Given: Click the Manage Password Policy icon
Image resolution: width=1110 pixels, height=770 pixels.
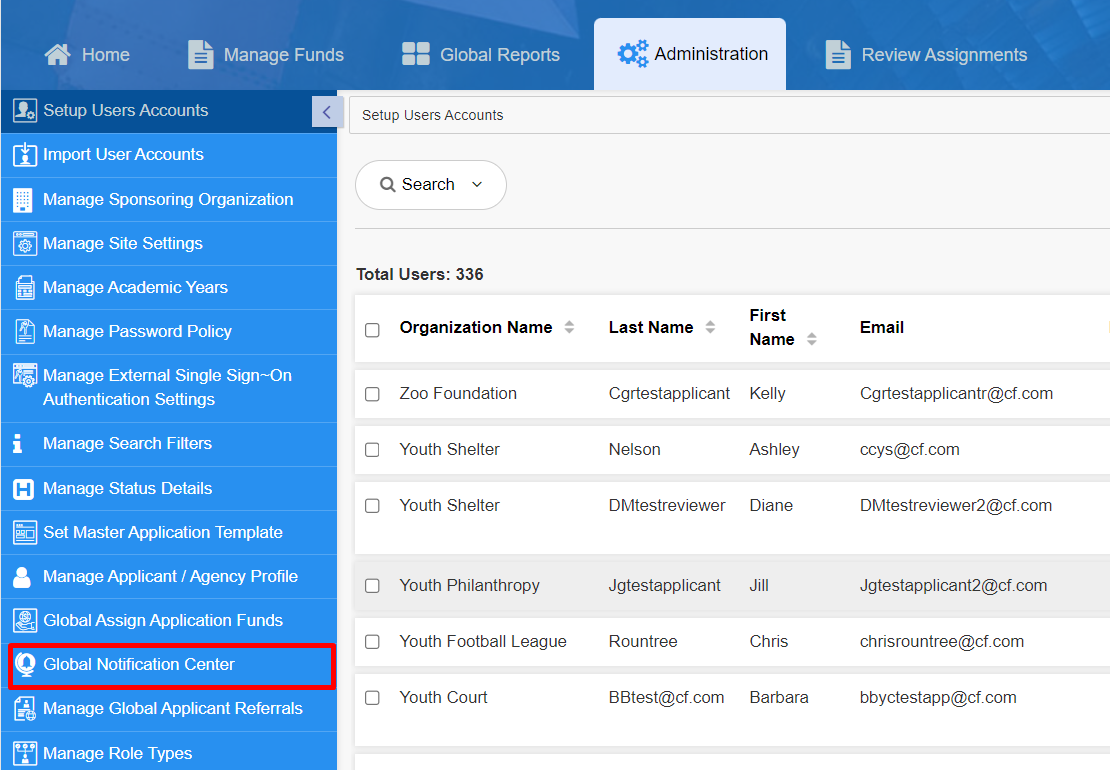Looking at the screenshot, I should [x=24, y=332].
